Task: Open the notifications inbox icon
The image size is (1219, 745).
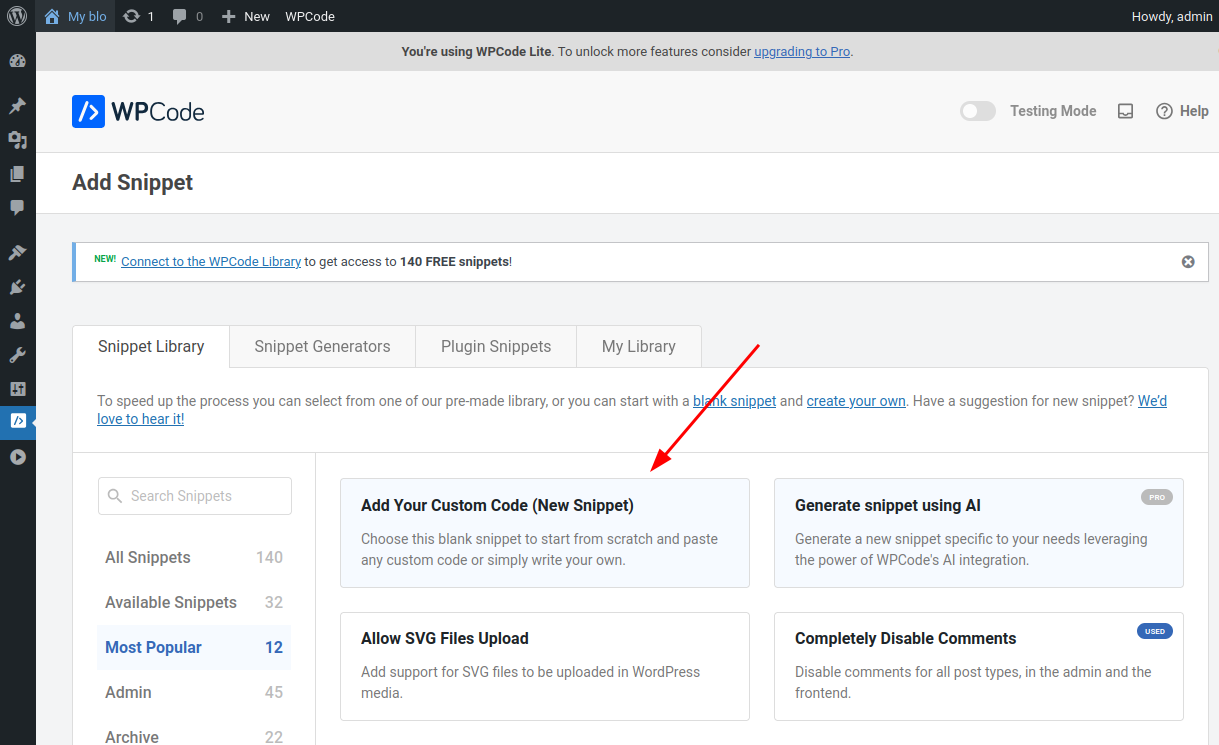Action: (1125, 111)
